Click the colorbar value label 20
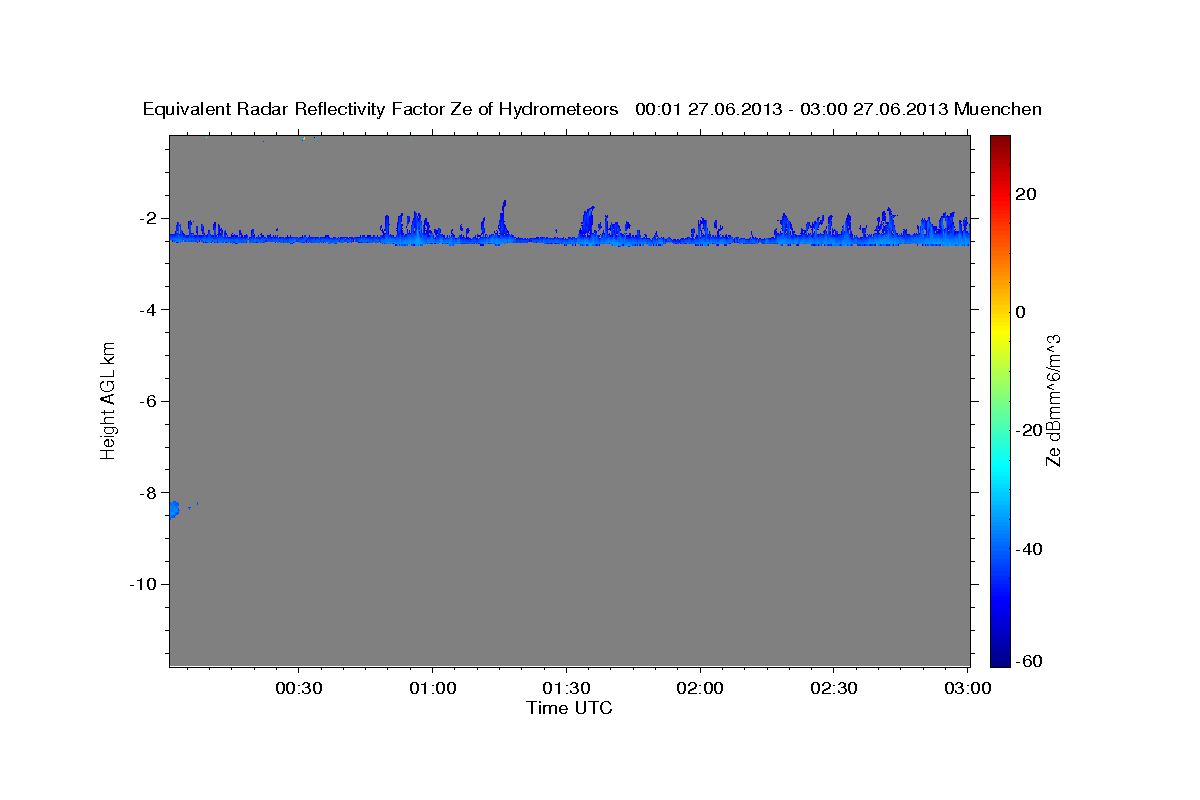 click(x=1025, y=194)
